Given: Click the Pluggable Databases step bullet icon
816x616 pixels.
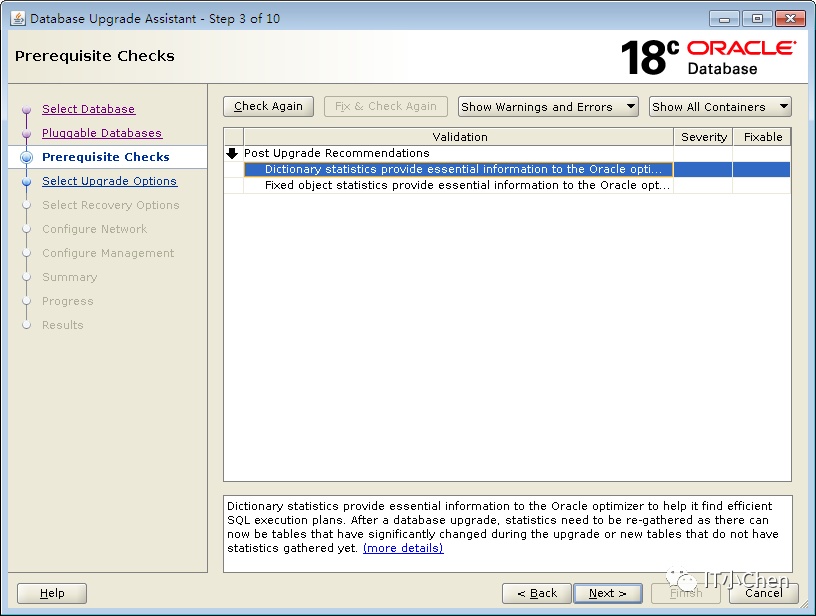Looking at the screenshot, I should [x=27, y=134].
